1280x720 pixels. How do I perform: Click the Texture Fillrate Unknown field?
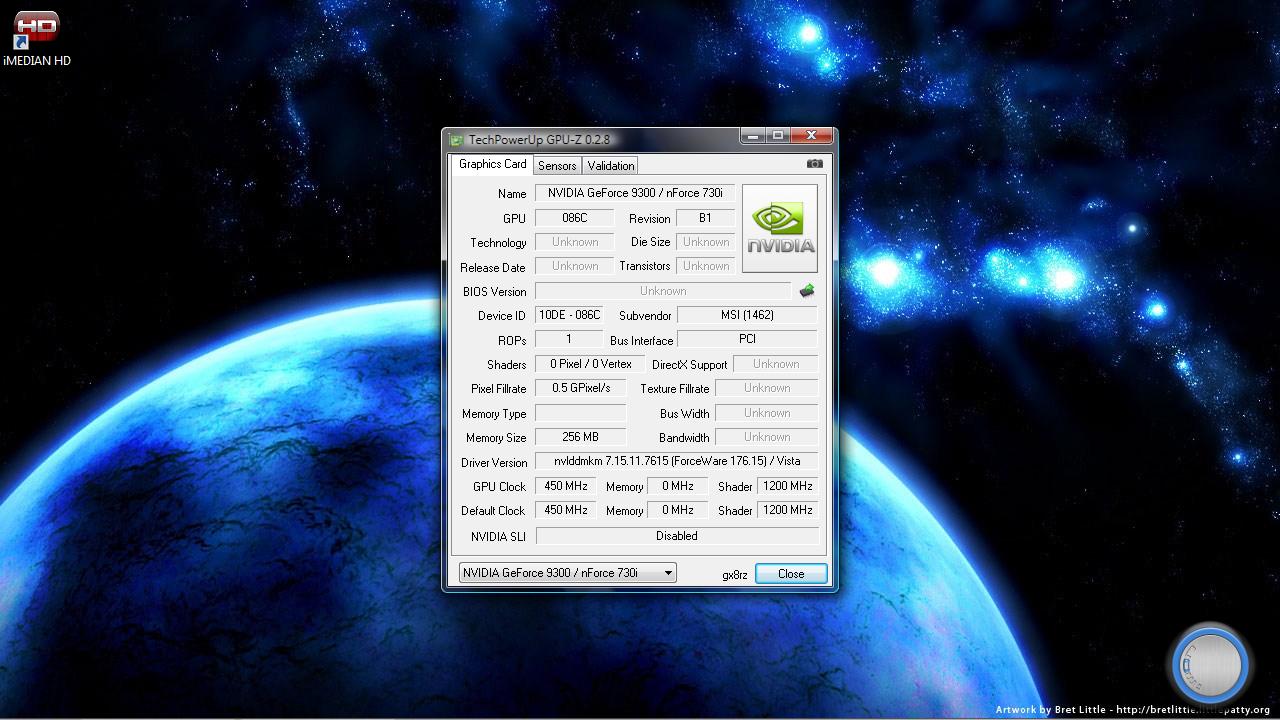[x=766, y=388]
